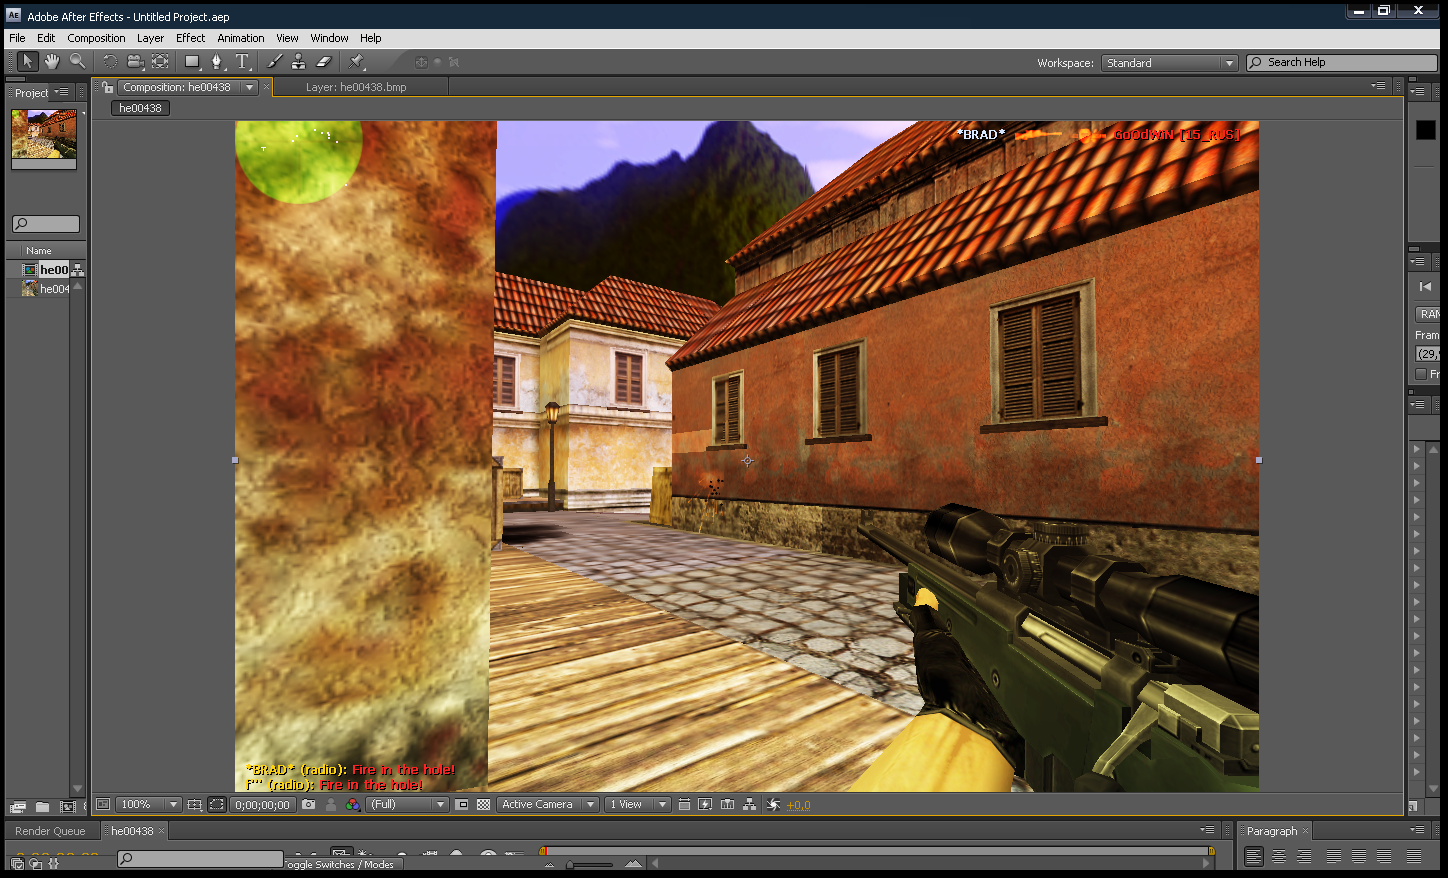Toggle the region of interest button
The height and width of the screenshot is (878, 1448).
[461, 804]
